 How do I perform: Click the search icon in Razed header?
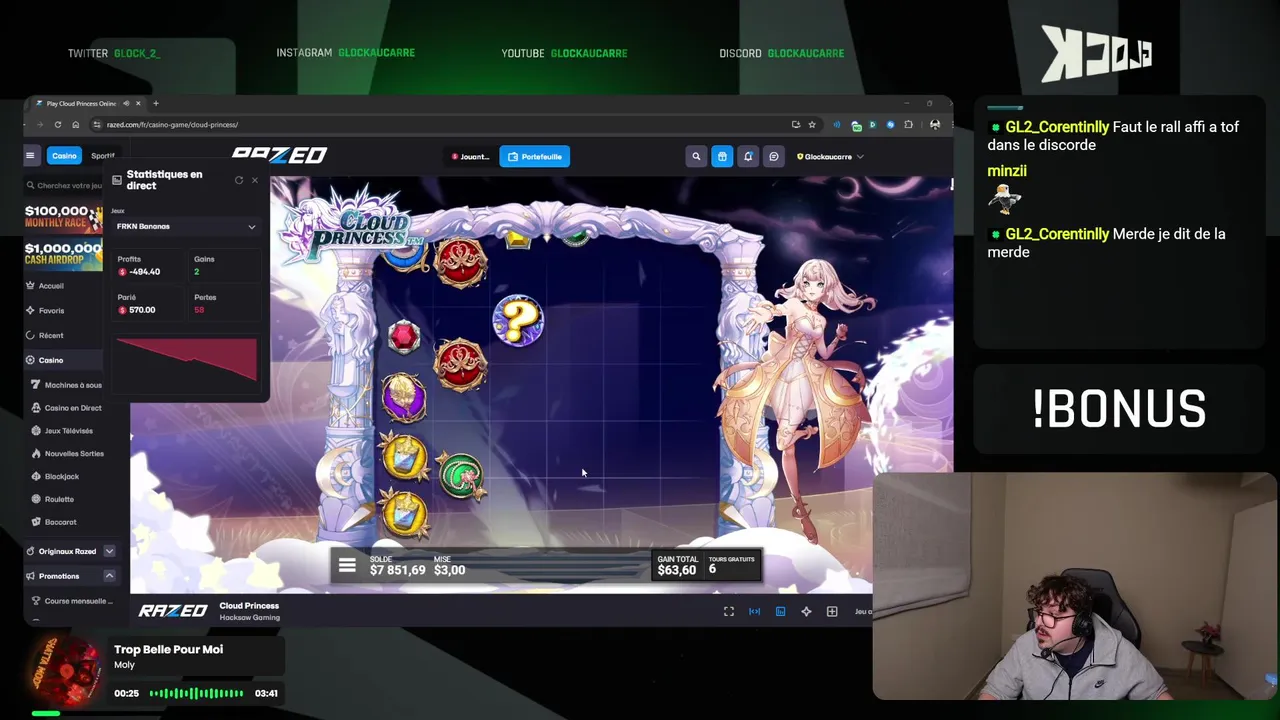pyautogui.click(x=696, y=157)
